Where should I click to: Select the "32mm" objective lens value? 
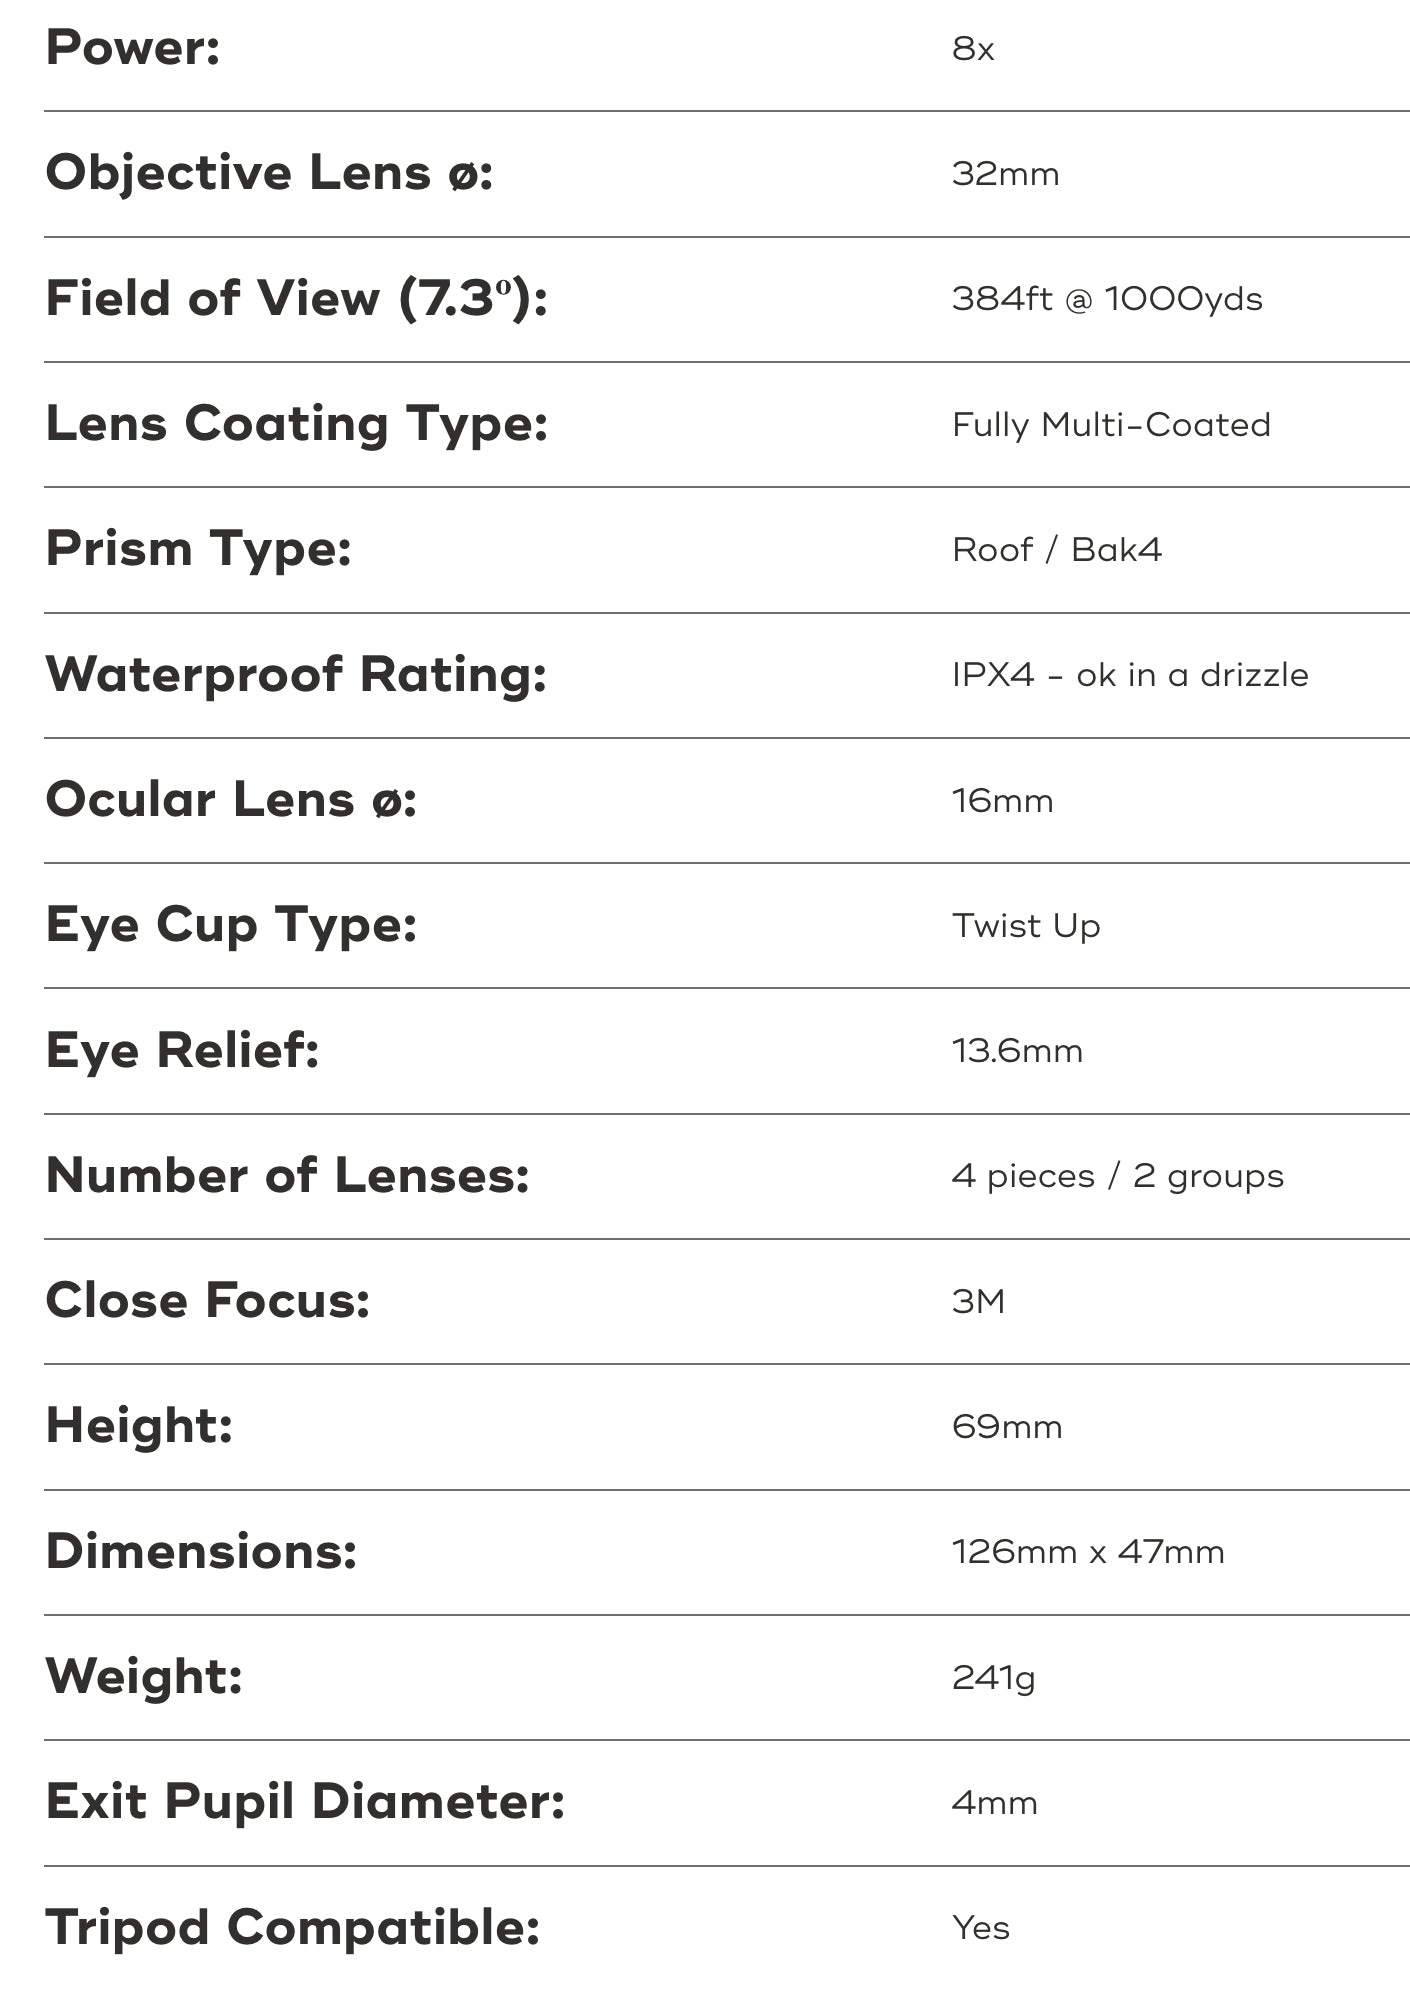(x=1005, y=174)
